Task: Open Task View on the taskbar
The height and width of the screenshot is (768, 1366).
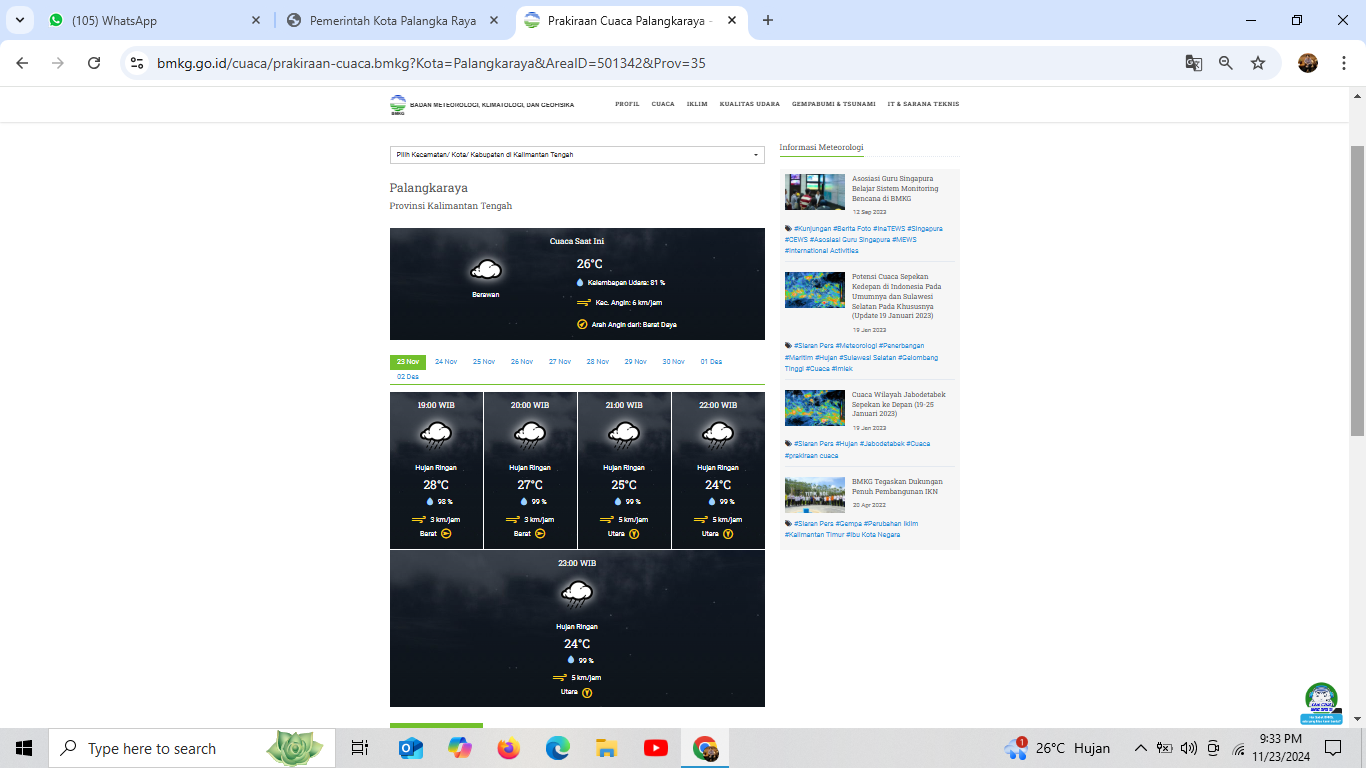Action: click(x=360, y=748)
